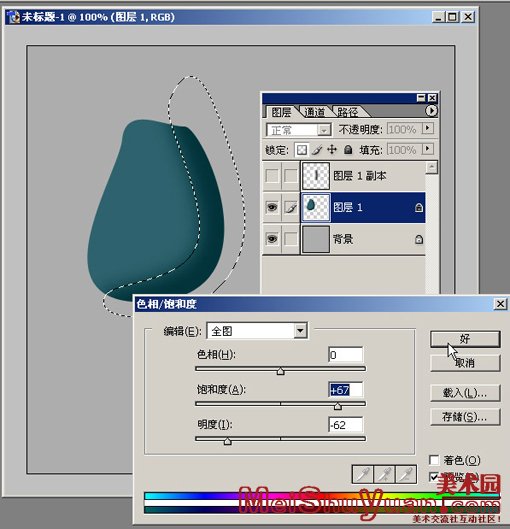Click the 好 button to confirm
Viewport: 510px width, 529px height.
(x=465, y=339)
